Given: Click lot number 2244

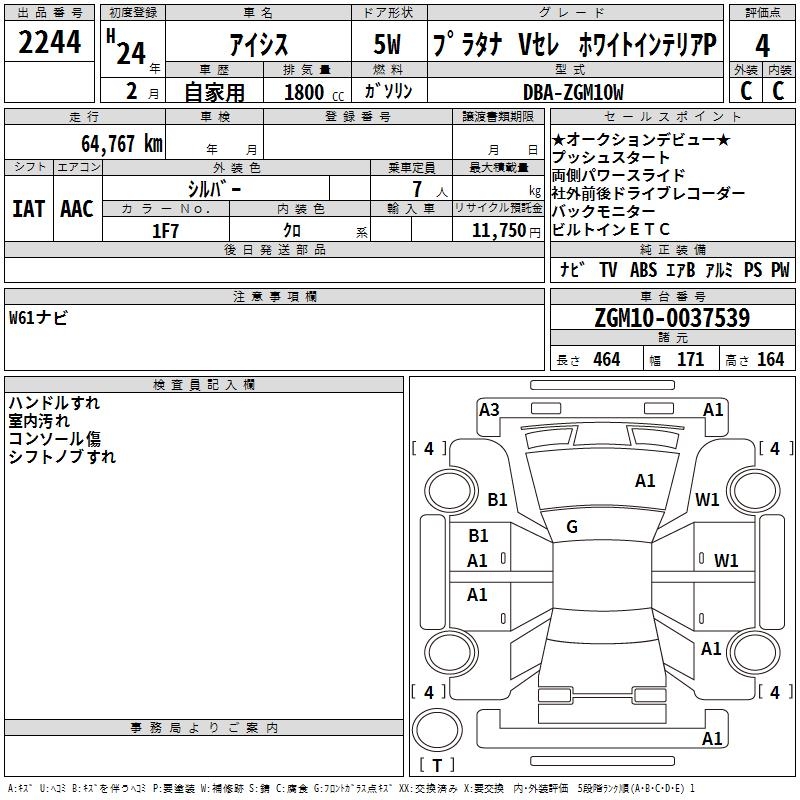Looking at the screenshot, I should (x=49, y=42).
